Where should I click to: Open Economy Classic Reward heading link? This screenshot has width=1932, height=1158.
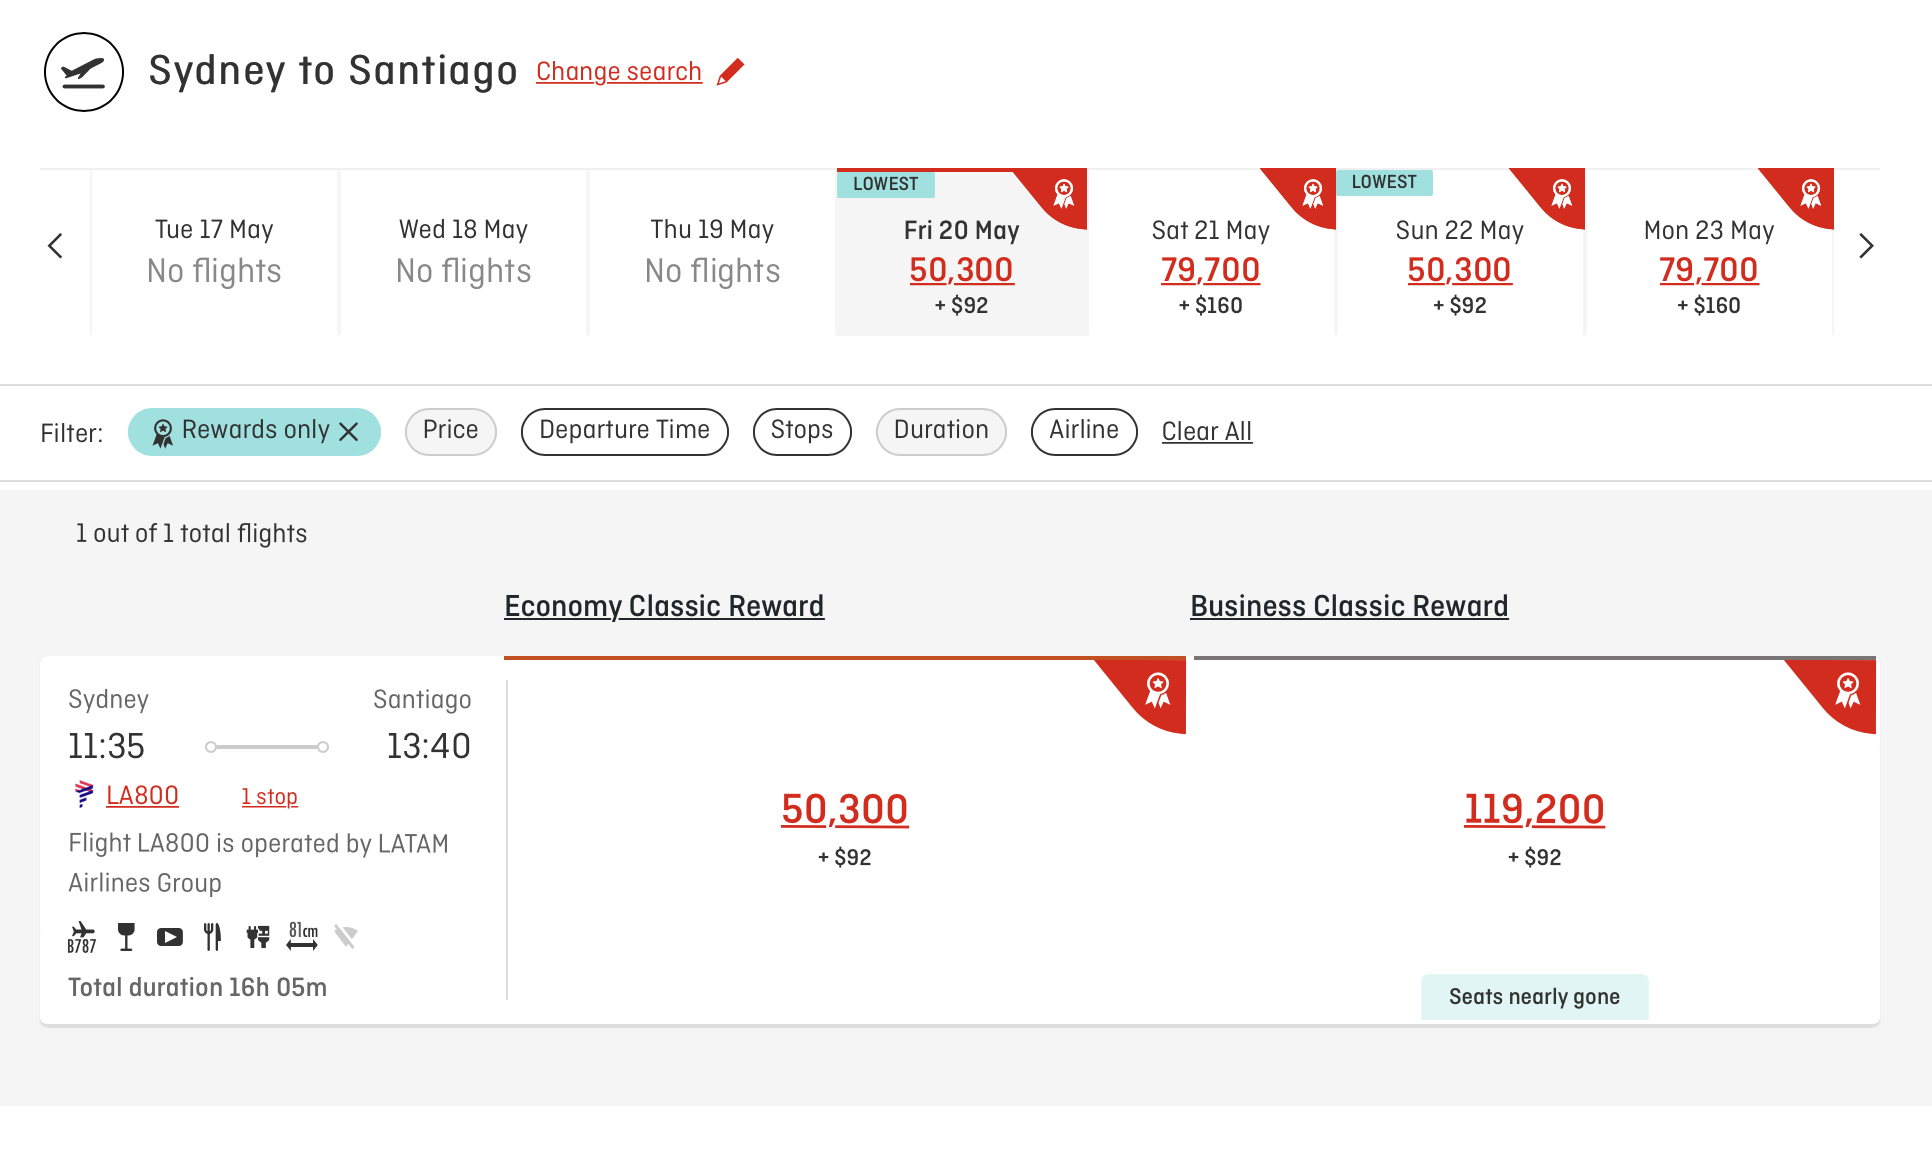click(664, 607)
